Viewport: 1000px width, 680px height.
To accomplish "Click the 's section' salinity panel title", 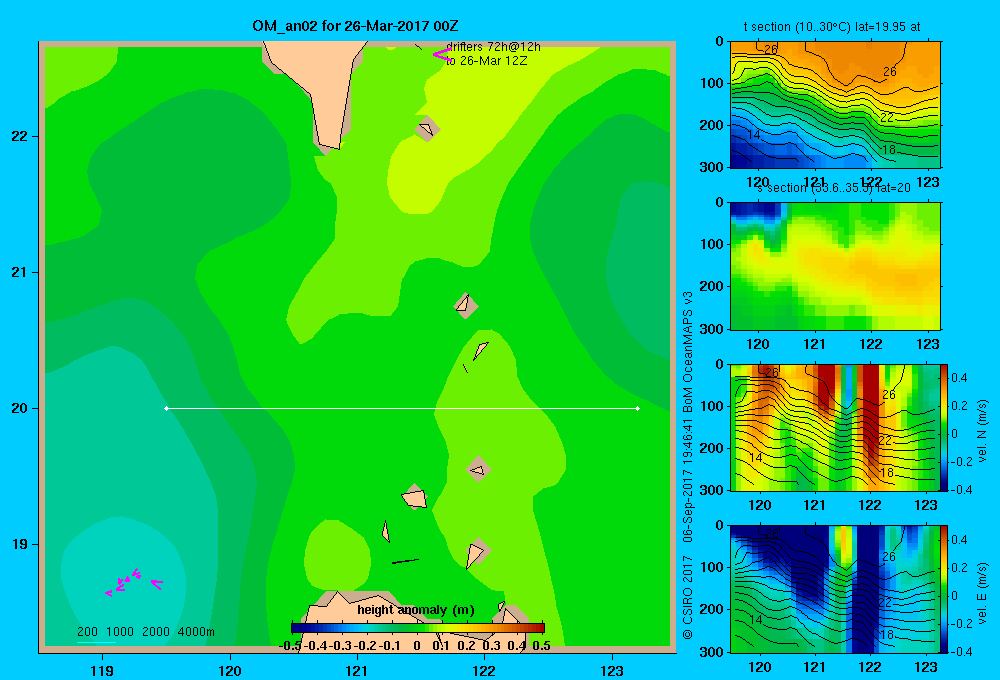I will pyautogui.click(x=833, y=188).
